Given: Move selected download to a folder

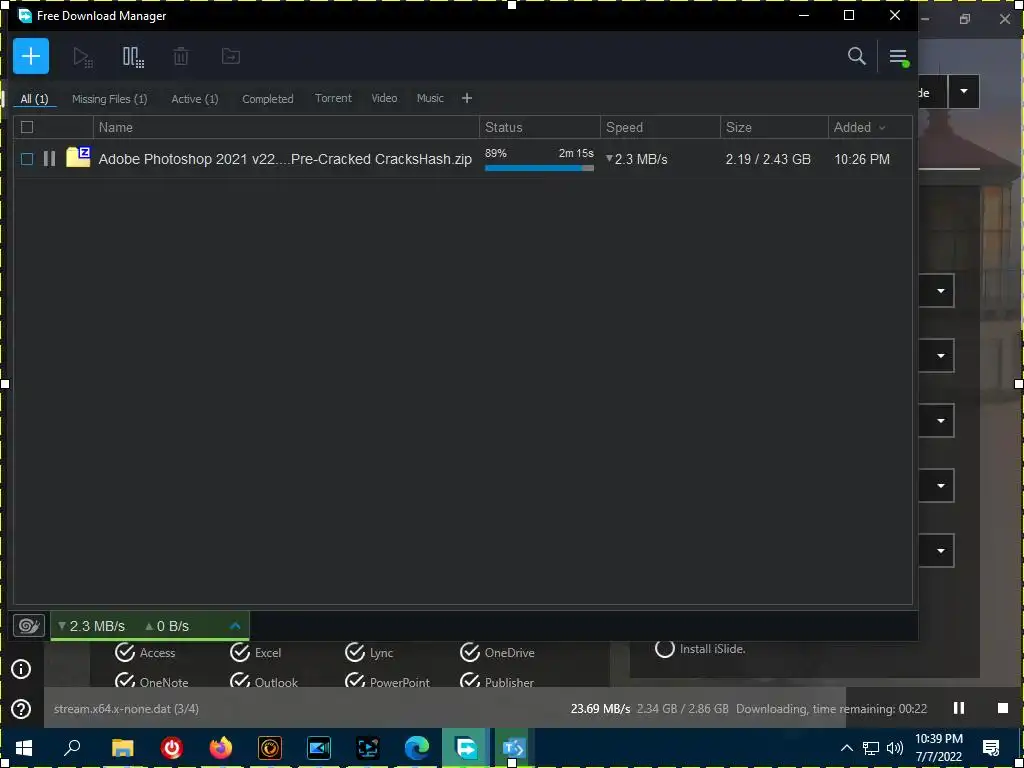Looking at the screenshot, I should [231, 56].
